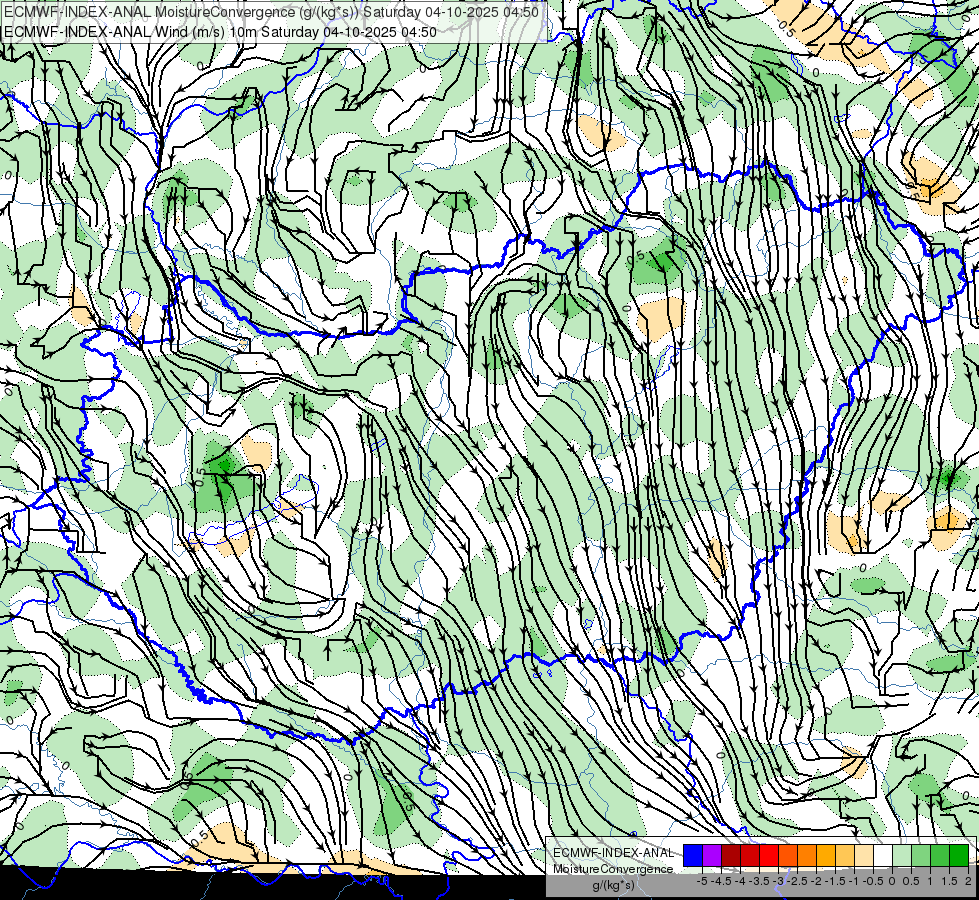Click the -5 tick label on the color scale
This screenshot has height=900, width=979.
pos(702,881)
